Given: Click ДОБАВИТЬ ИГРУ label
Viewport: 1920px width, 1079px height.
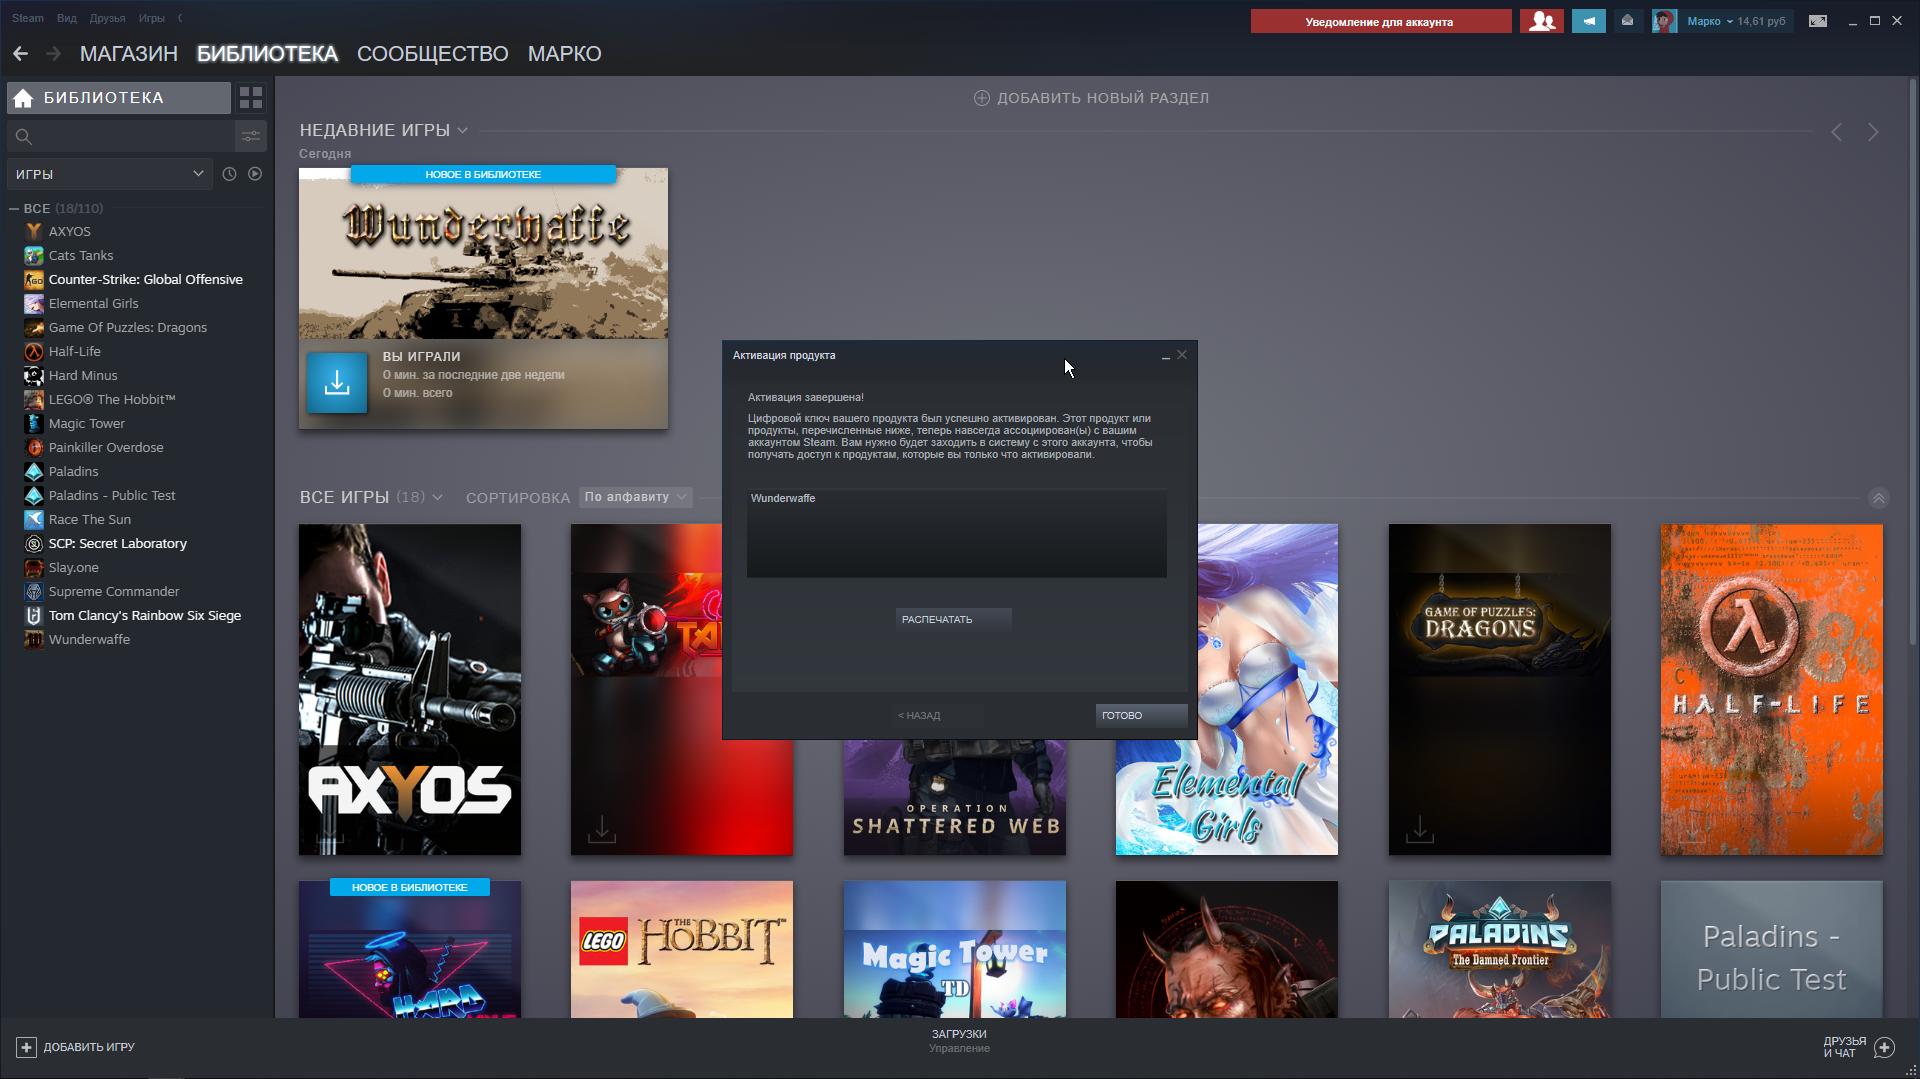Looking at the screenshot, I should [x=89, y=1047].
